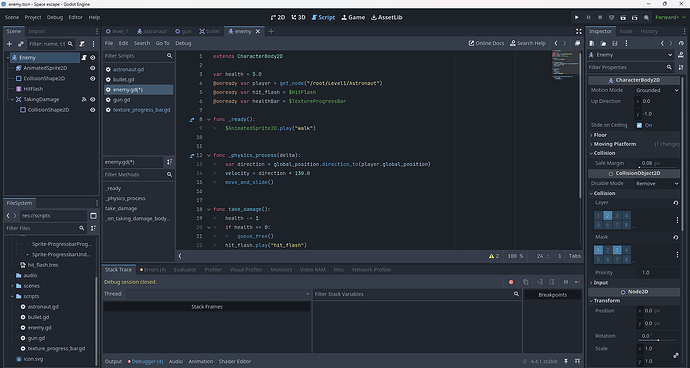This screenshot has height=368, width=690.
Task: Open the debugger Thread dropdown
Action: [x=218, y=294]
